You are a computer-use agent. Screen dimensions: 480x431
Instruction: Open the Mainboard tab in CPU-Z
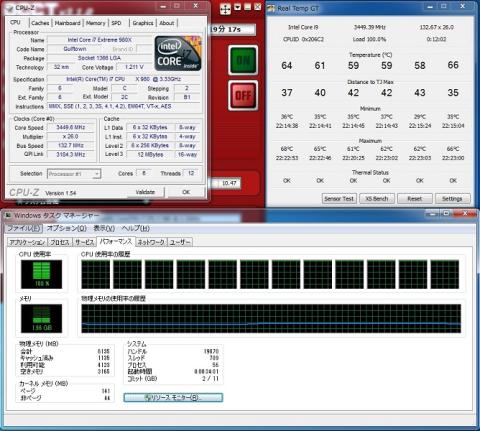click(x=68, y=23)
